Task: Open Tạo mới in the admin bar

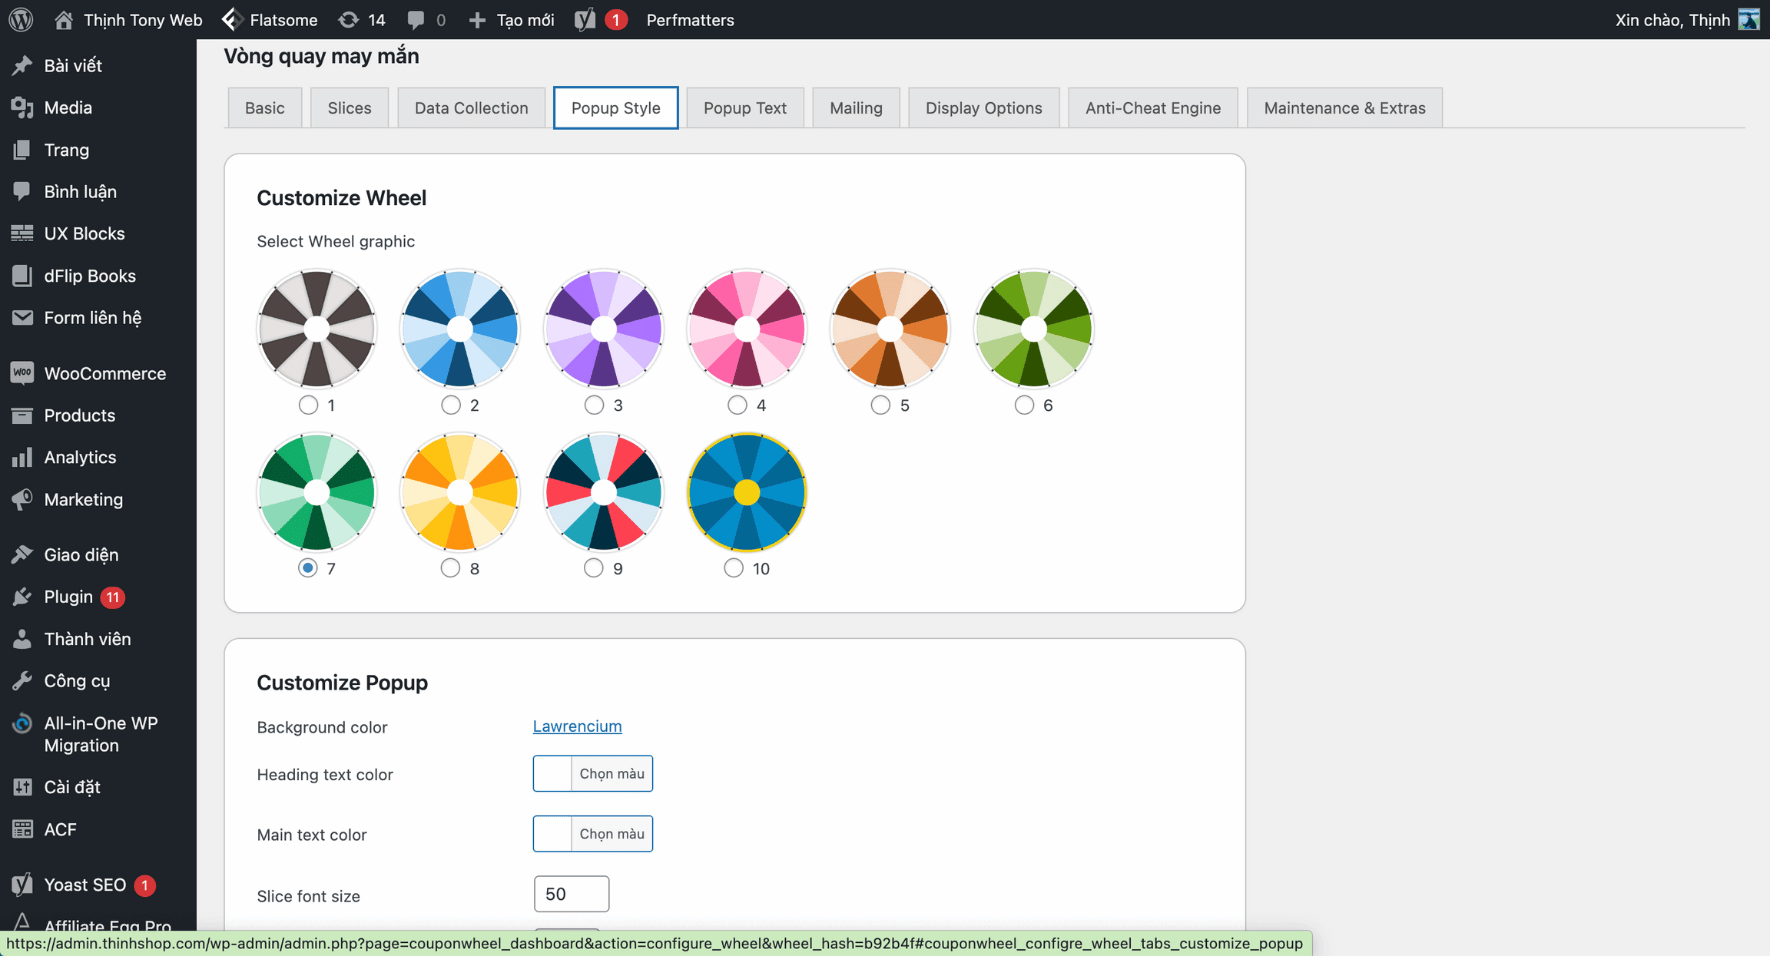Action: coord(510,19)
